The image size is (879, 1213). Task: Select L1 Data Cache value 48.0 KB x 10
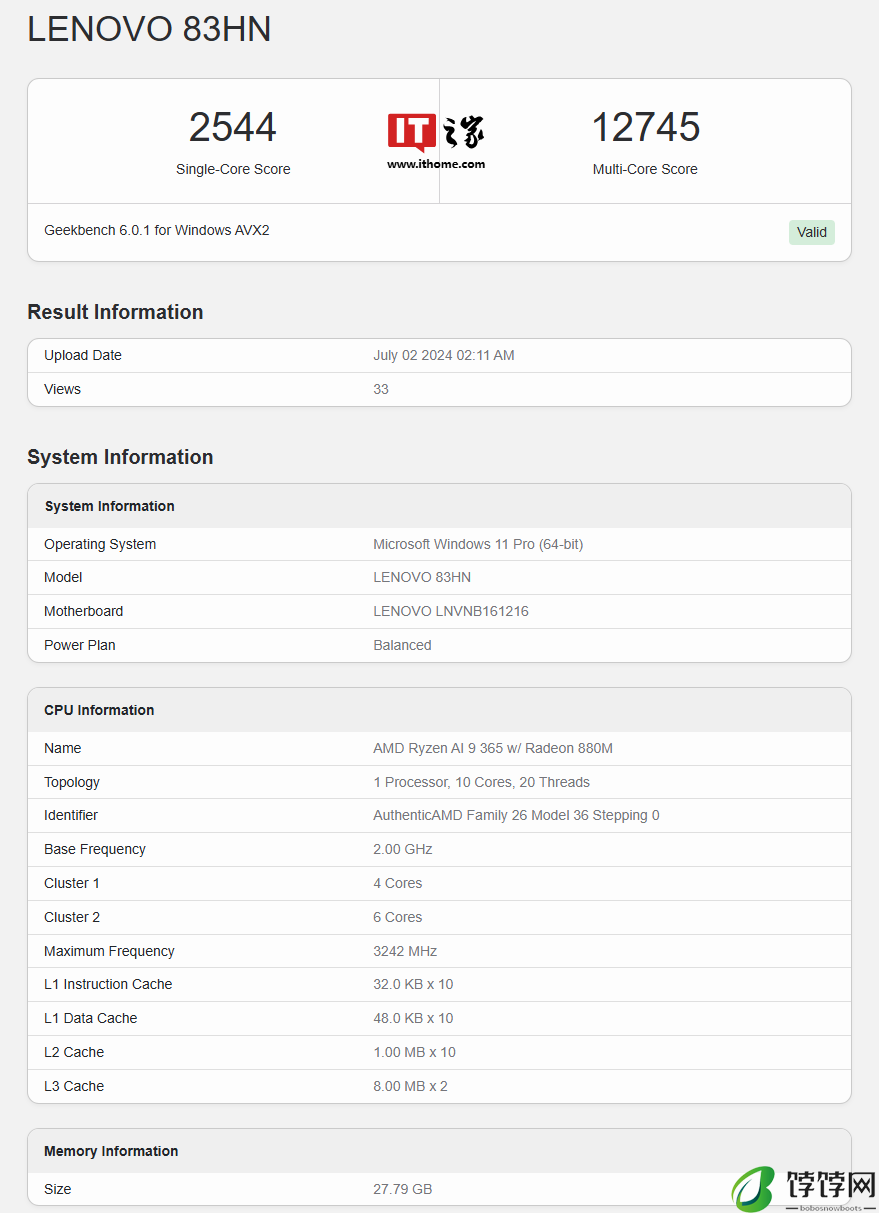click(413, 1018)
